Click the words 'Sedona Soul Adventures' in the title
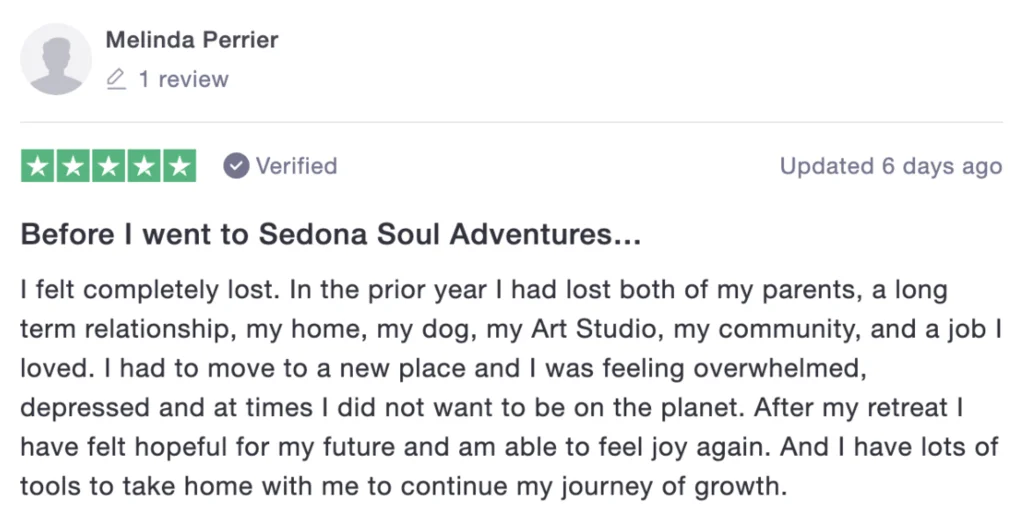The width and height of the screenshot is (1024, 519). pyautogui.click(x=433, y=235)
